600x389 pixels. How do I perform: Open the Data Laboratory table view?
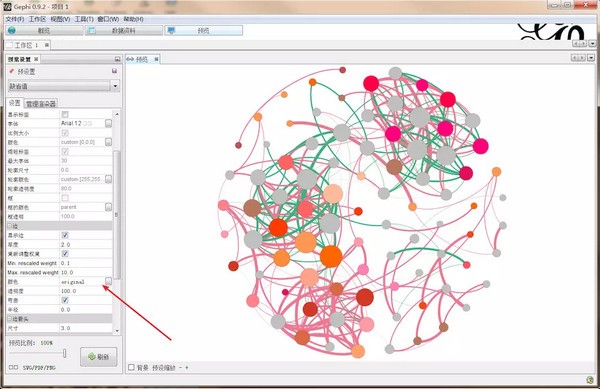(124, 31)
